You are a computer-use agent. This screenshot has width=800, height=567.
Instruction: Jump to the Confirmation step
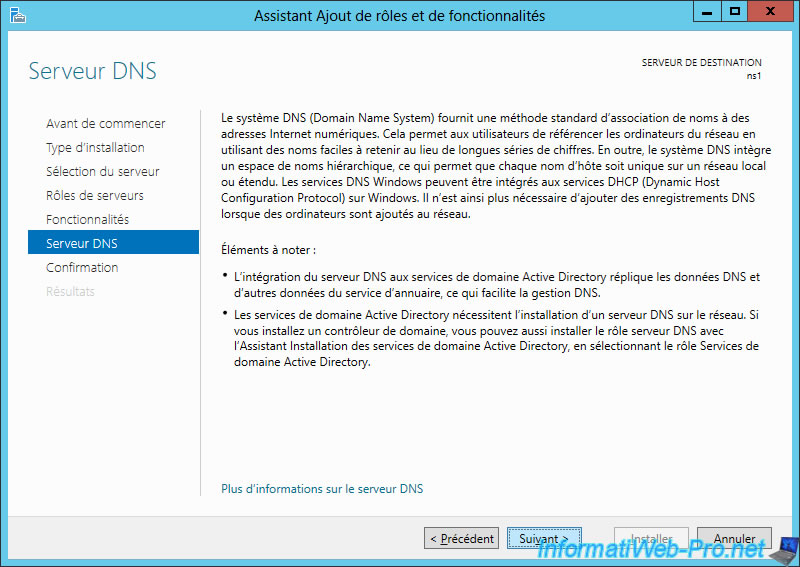82,267
